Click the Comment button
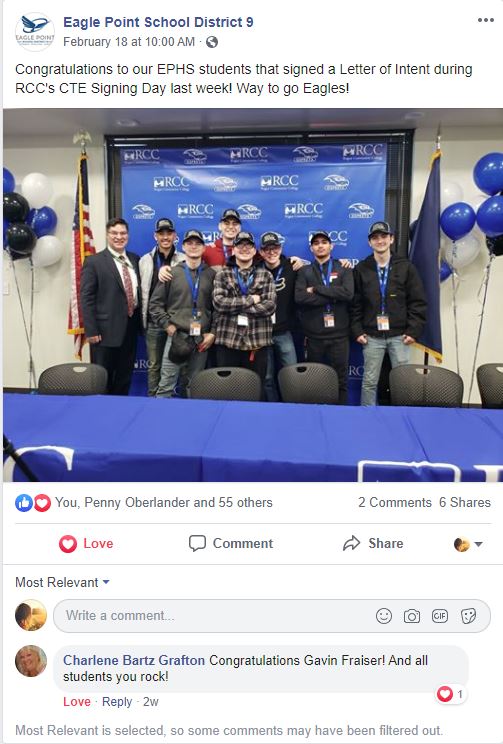The image size is (503, 744). pos(231,543)
